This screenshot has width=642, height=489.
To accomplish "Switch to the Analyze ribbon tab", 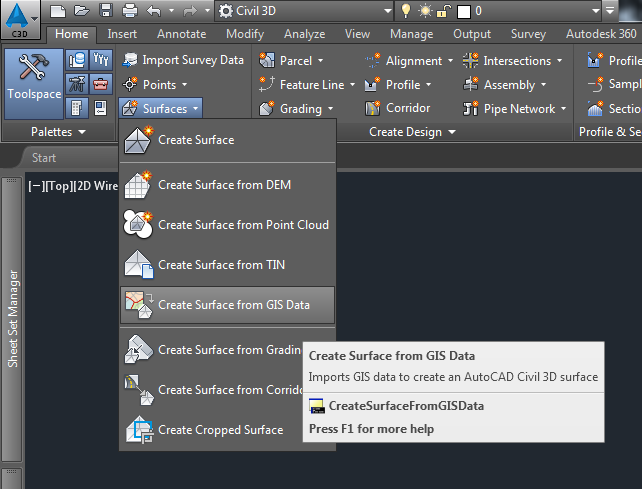I will pos(305,34).
